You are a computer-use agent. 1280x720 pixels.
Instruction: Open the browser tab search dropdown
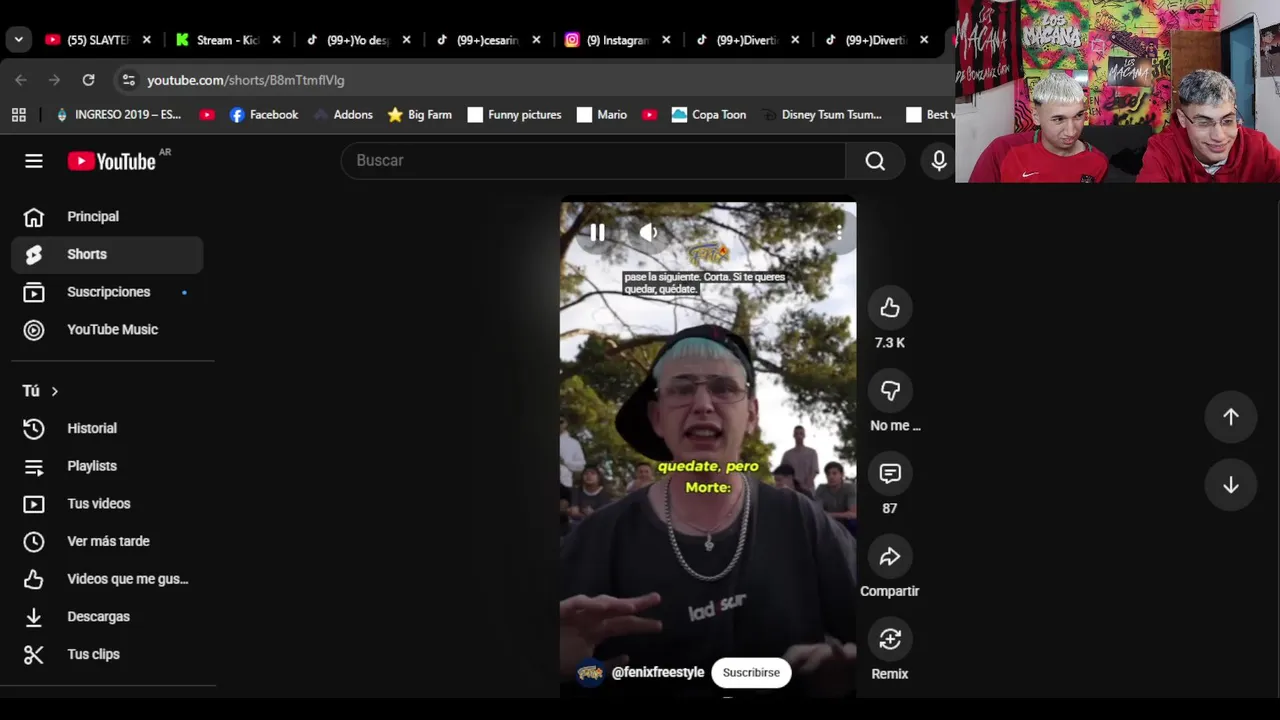(19, 40)
